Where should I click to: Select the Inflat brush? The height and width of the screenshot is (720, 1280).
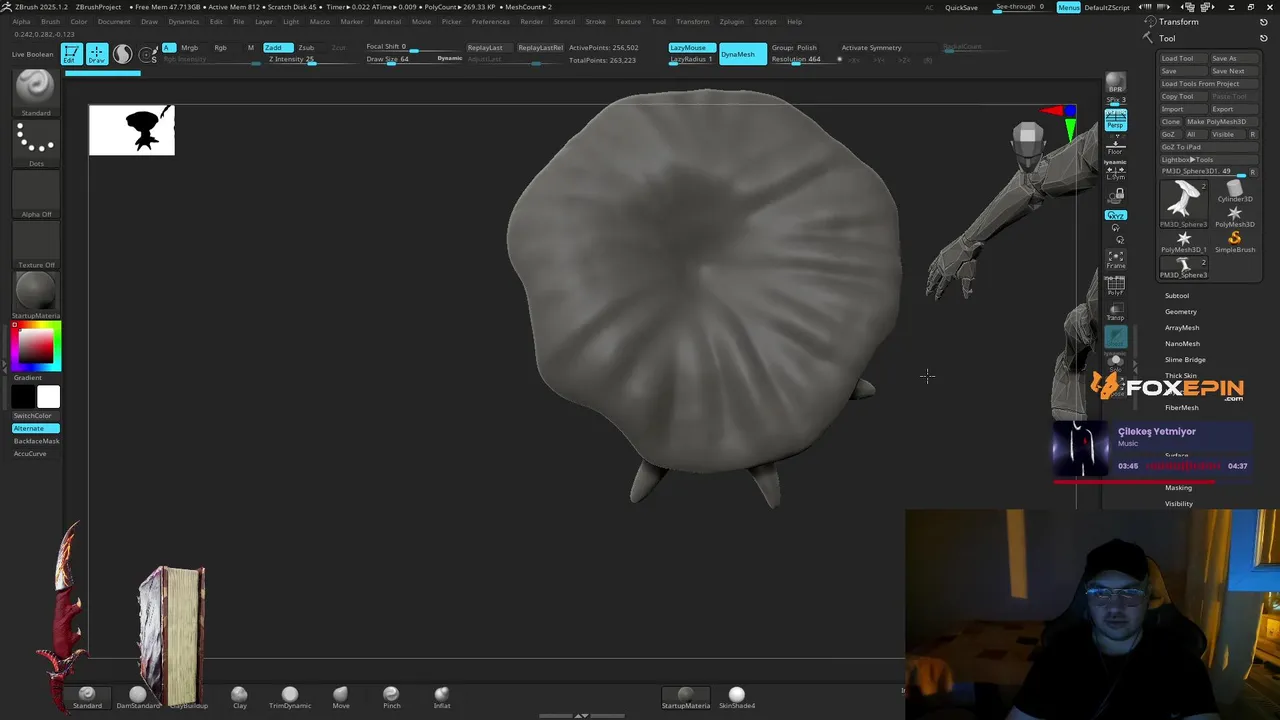pos(442,698)
